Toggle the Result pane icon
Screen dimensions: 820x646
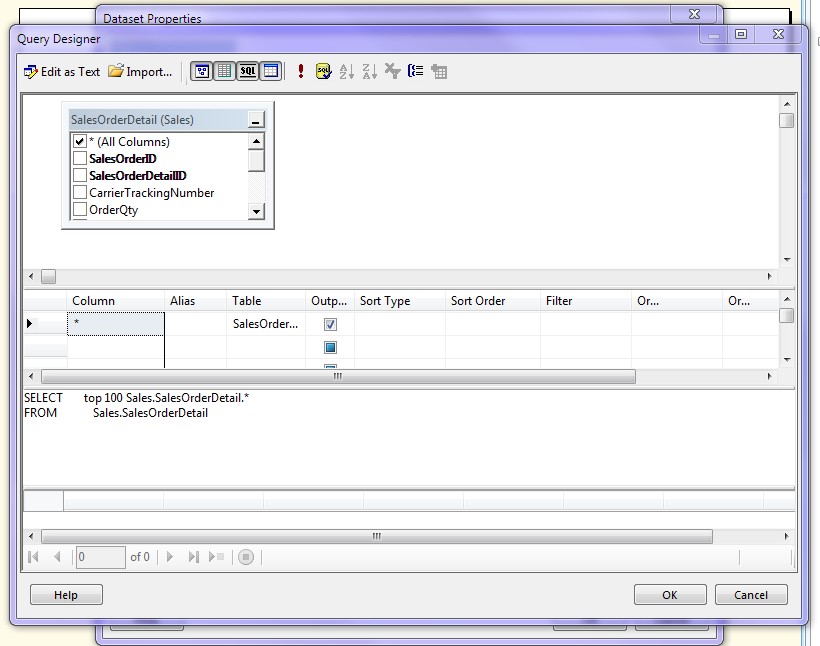click(270, 71)
